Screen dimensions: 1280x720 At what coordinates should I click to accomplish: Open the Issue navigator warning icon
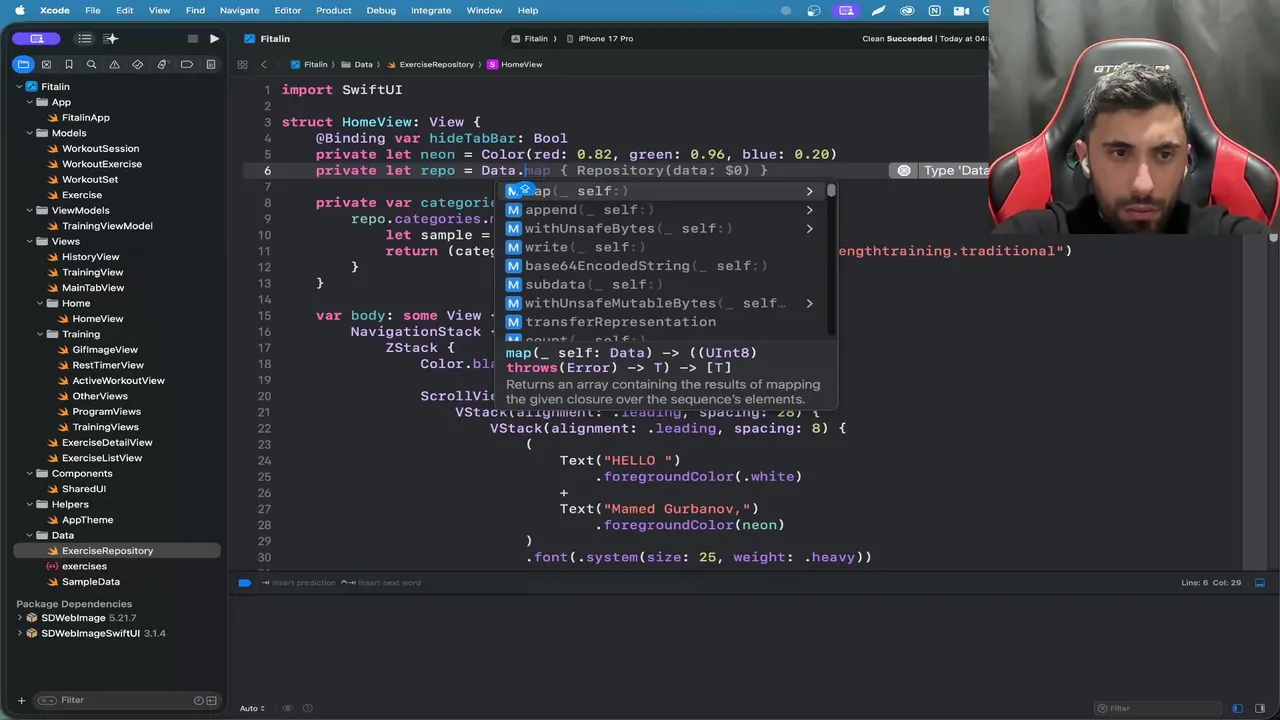click(x=114, y=64)
